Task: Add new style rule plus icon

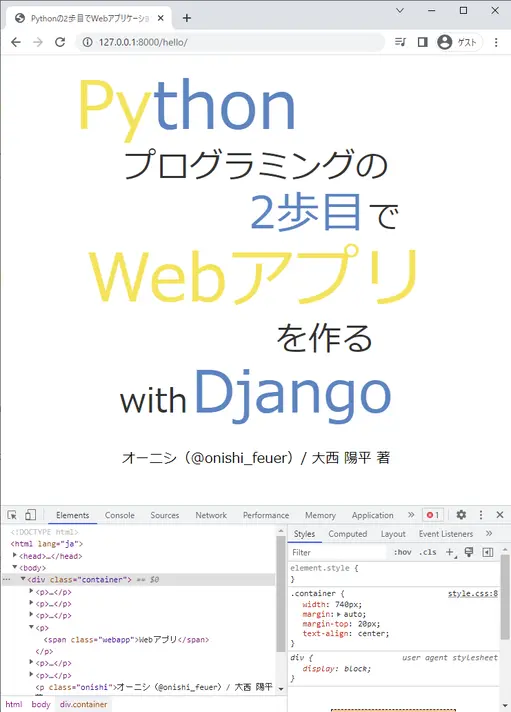Action: (x=450, y=552)
